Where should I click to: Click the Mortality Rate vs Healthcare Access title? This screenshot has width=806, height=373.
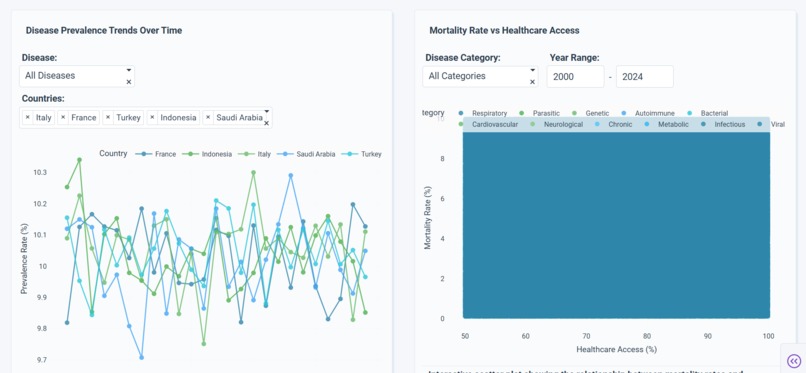(x=504, y=30)
